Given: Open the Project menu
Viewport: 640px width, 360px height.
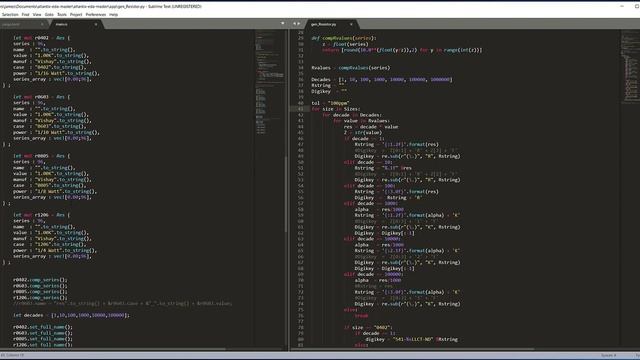Looking at the screenshot, I should coord(76,14).
